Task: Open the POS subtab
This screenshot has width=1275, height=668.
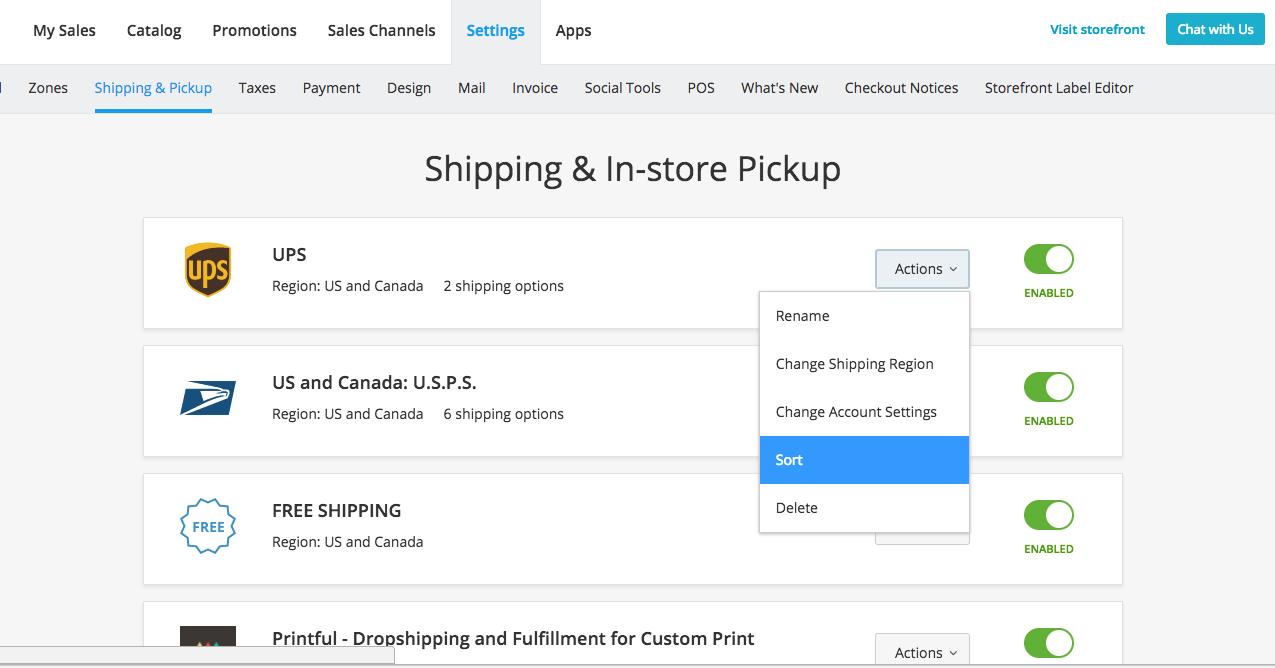Action: coord(701,88)
